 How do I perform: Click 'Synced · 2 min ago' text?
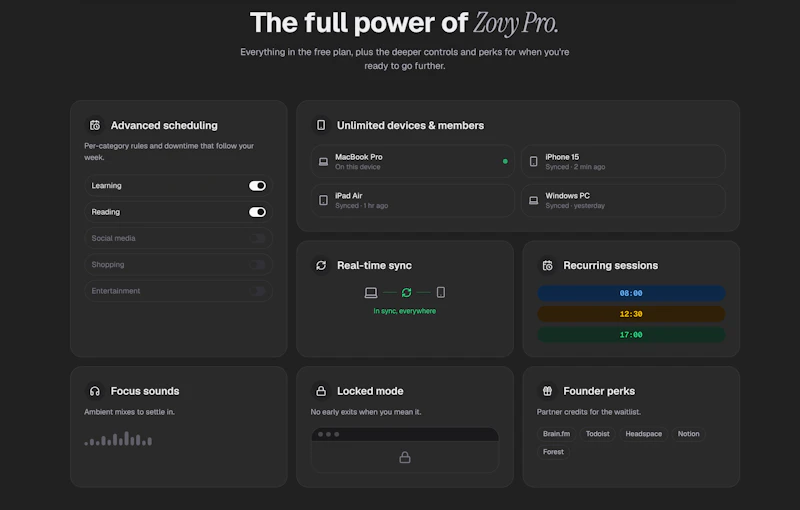pos(575,167)
